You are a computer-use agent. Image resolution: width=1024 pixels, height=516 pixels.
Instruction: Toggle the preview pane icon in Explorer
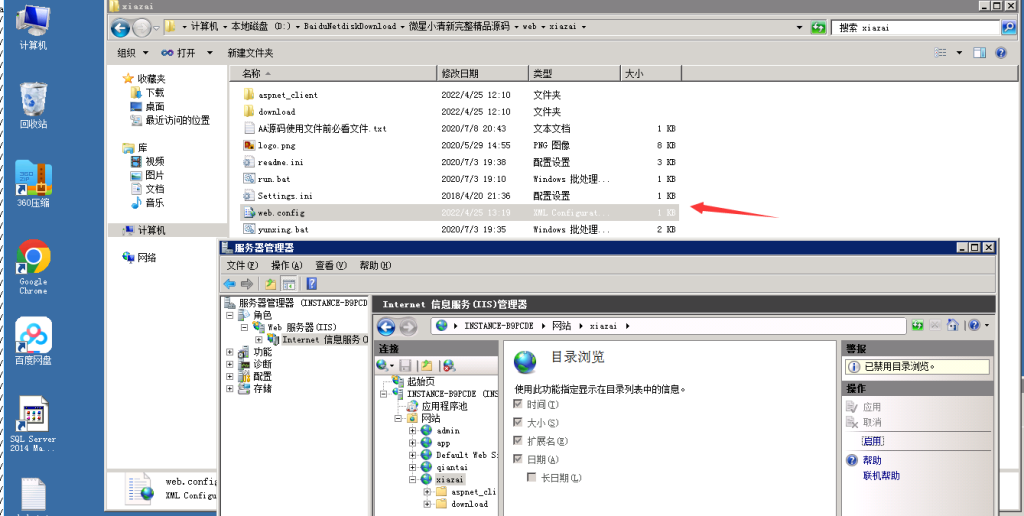click(x=979, y=53)
